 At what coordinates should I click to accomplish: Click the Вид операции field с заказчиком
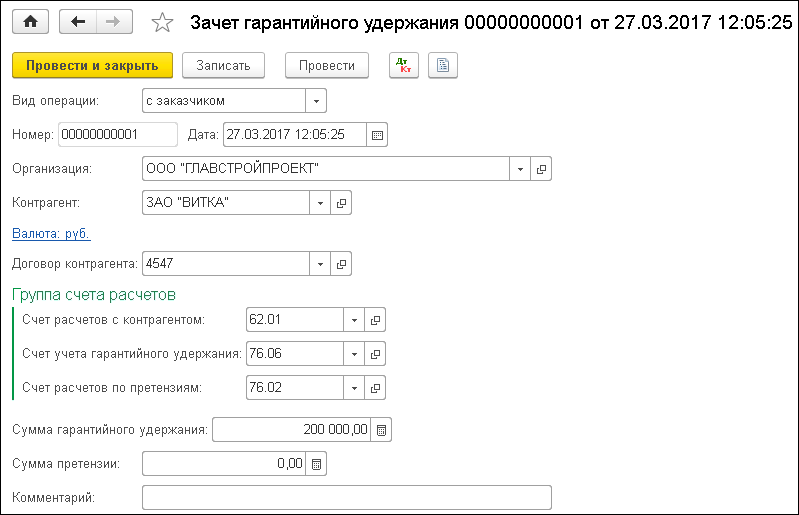coord(224,101)
